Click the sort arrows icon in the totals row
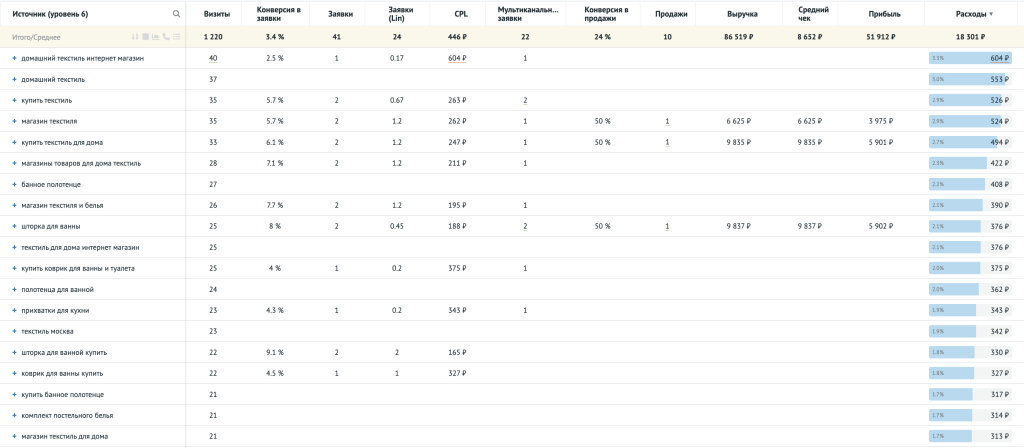 click(137, 37)
